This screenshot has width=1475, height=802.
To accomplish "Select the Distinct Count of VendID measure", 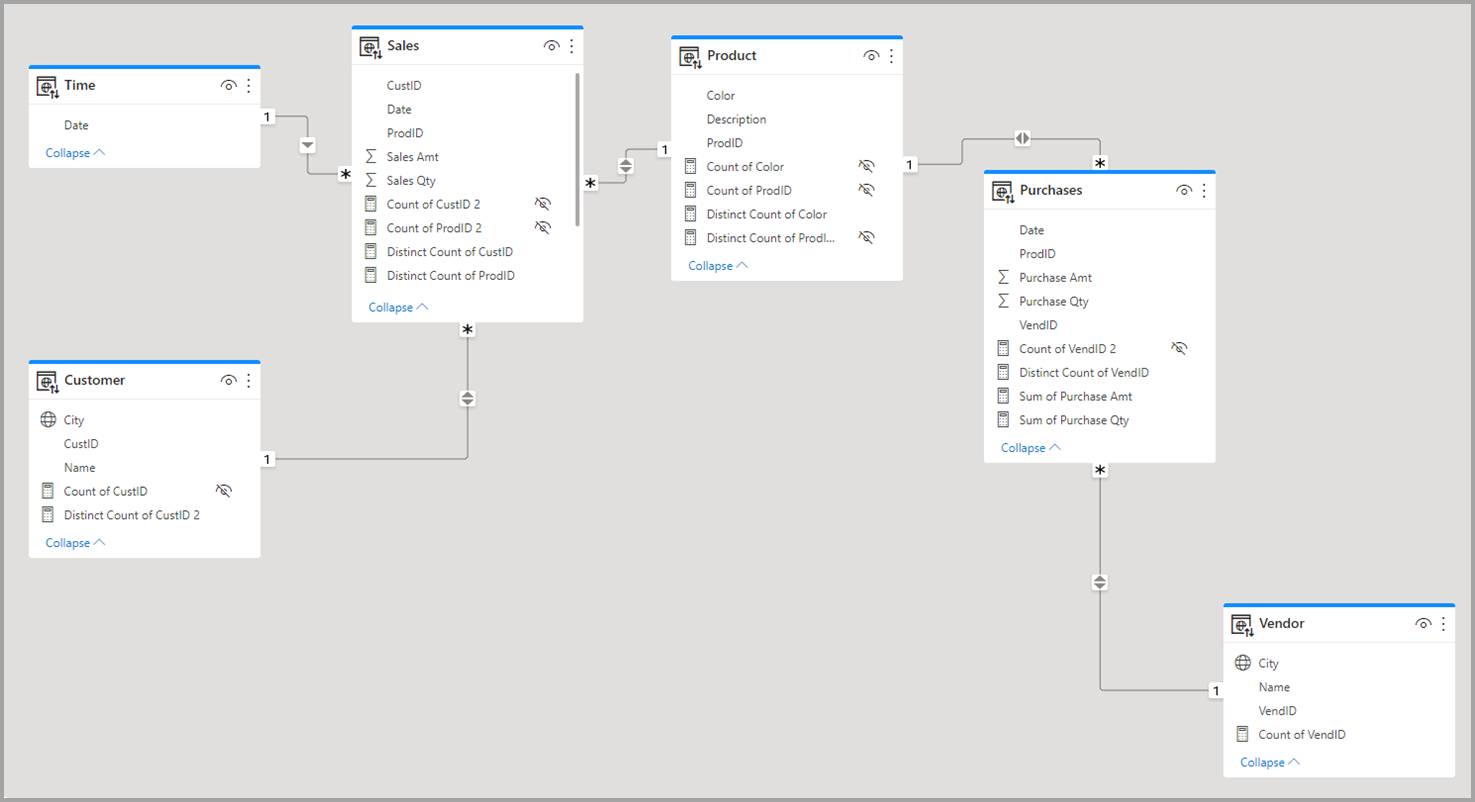I will click(1083, 372).
